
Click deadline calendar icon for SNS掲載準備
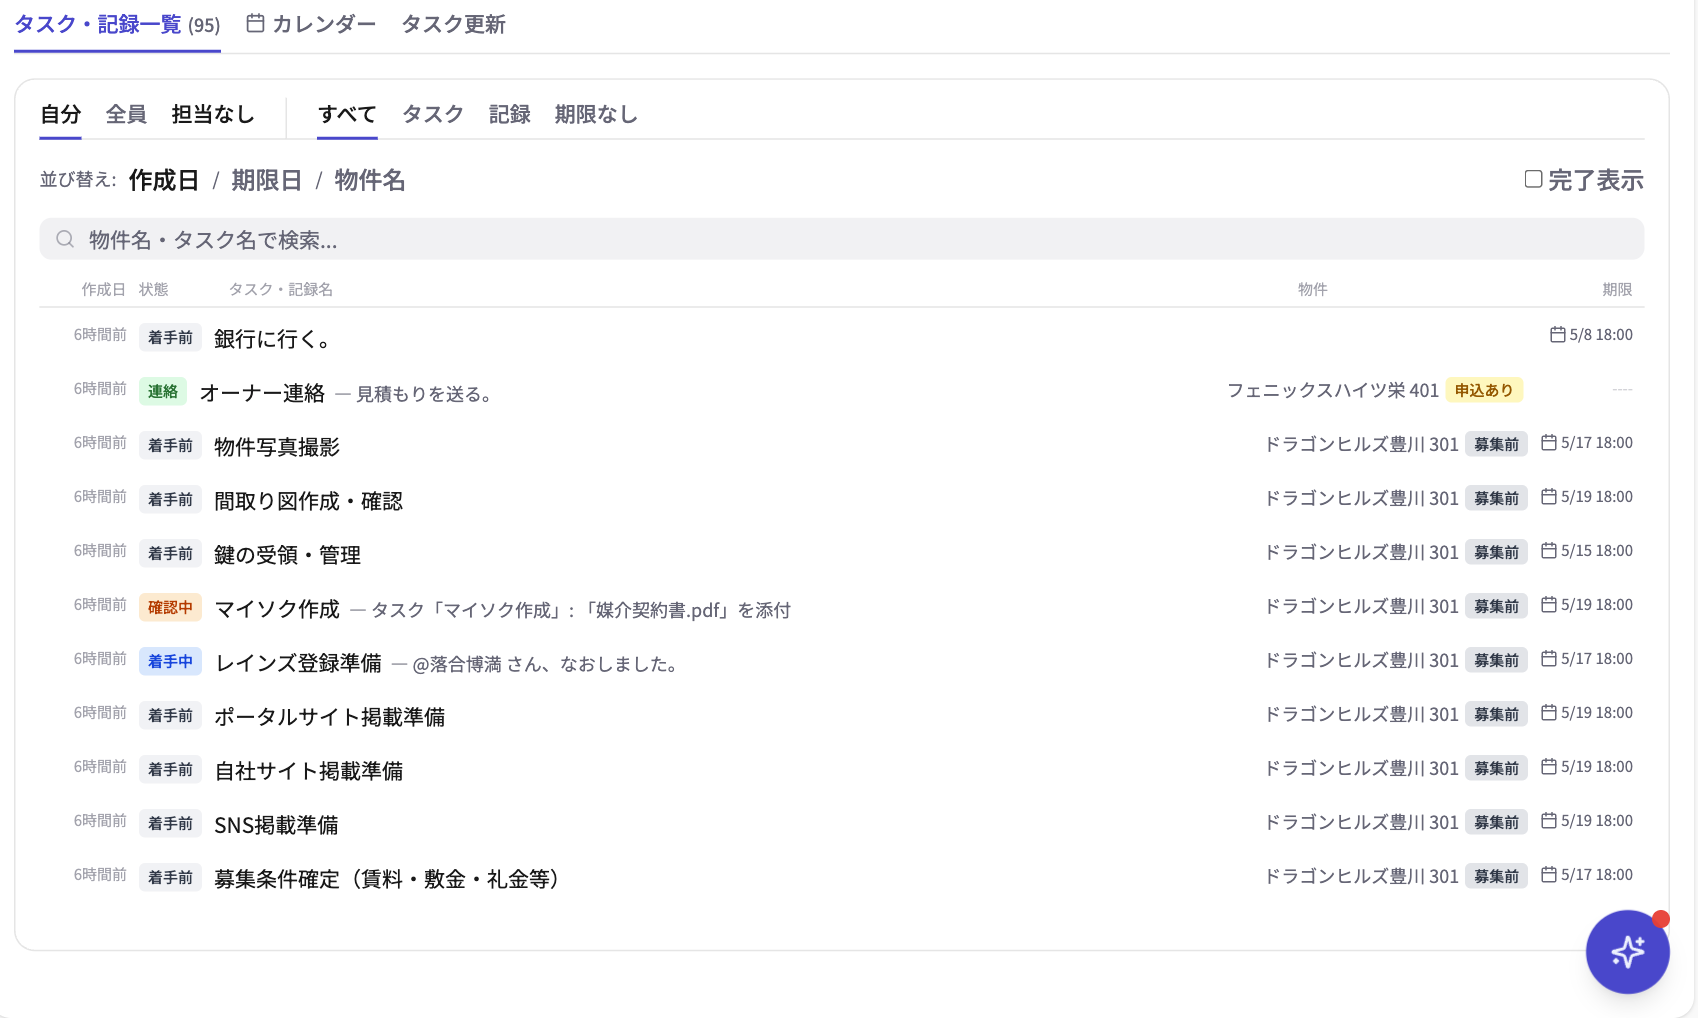point(1549,820)
